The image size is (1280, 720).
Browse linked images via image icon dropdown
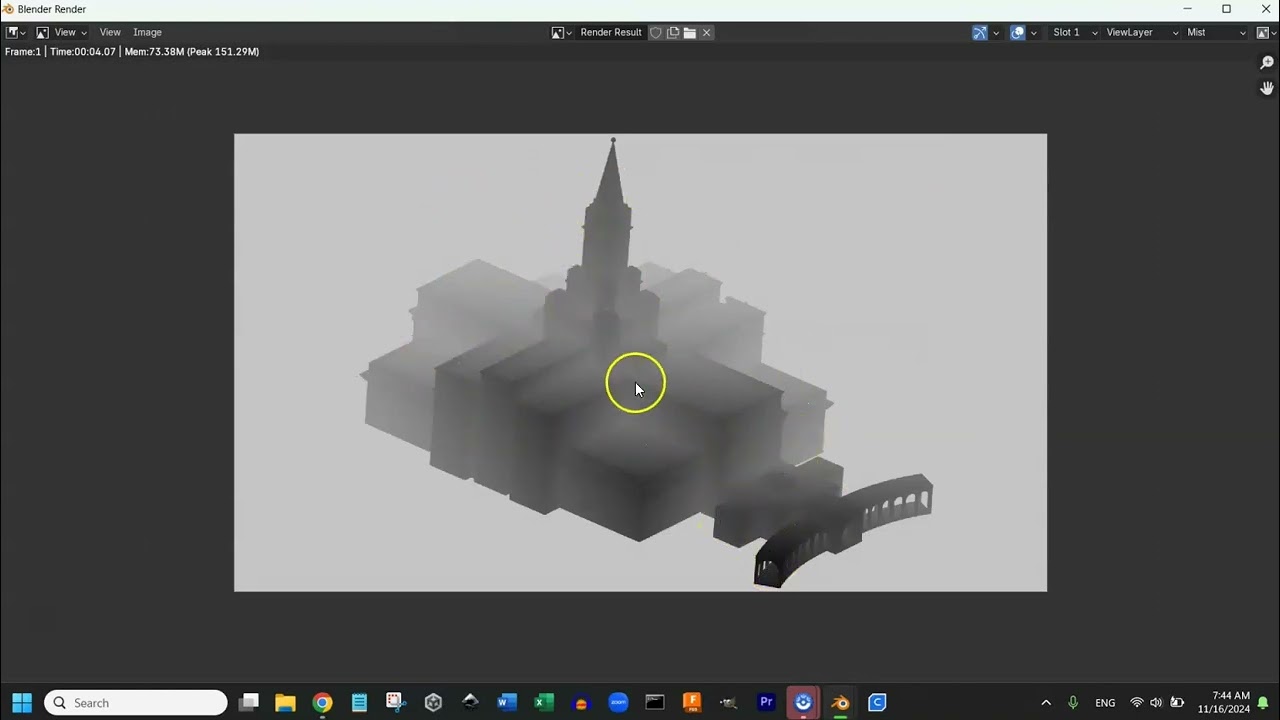point(561,32)
